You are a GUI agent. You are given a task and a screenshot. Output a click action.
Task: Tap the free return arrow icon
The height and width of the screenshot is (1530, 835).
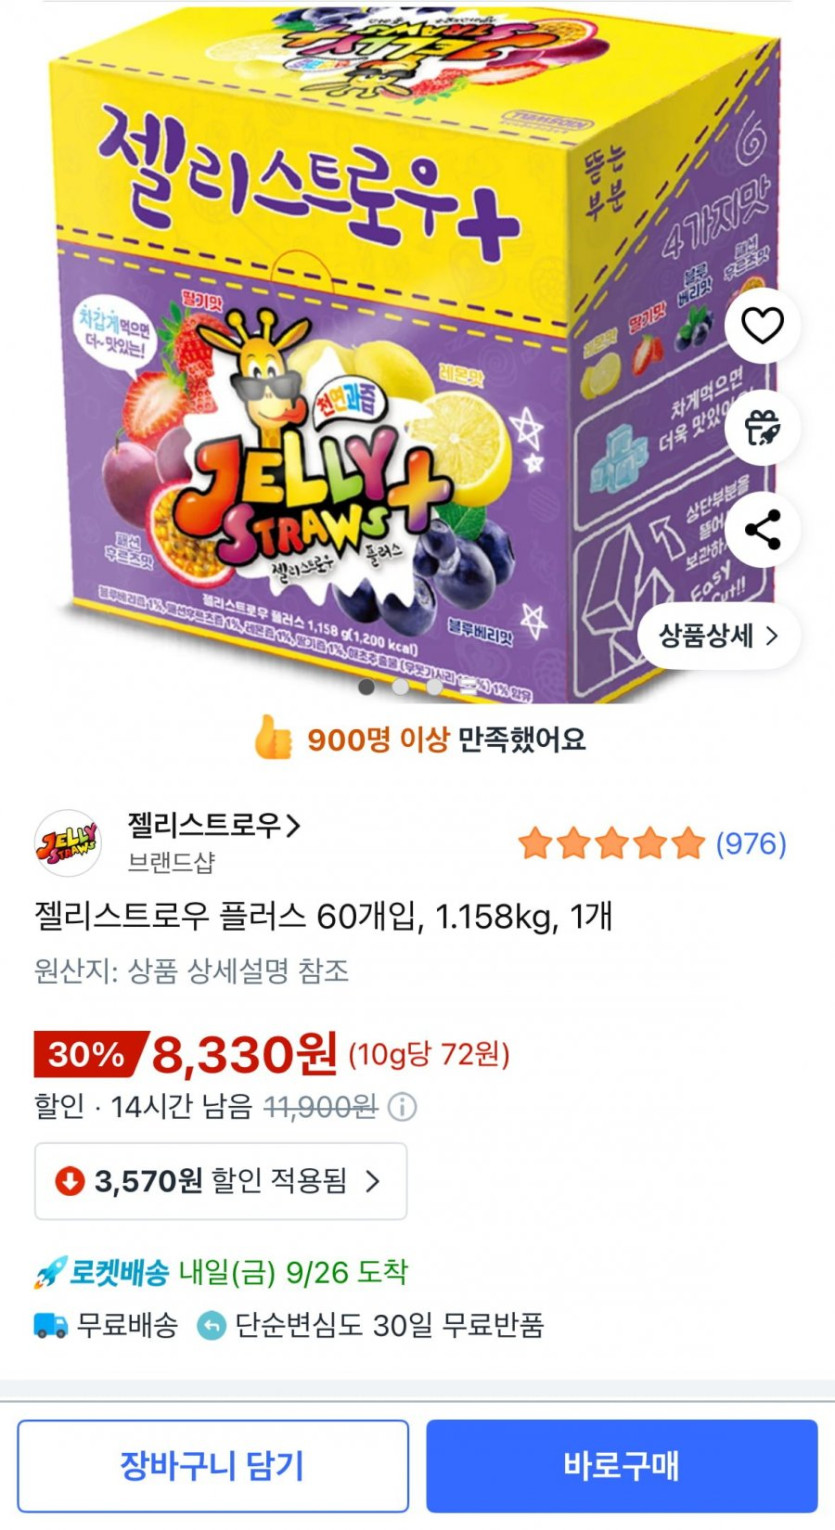[x=211, y=1326]
